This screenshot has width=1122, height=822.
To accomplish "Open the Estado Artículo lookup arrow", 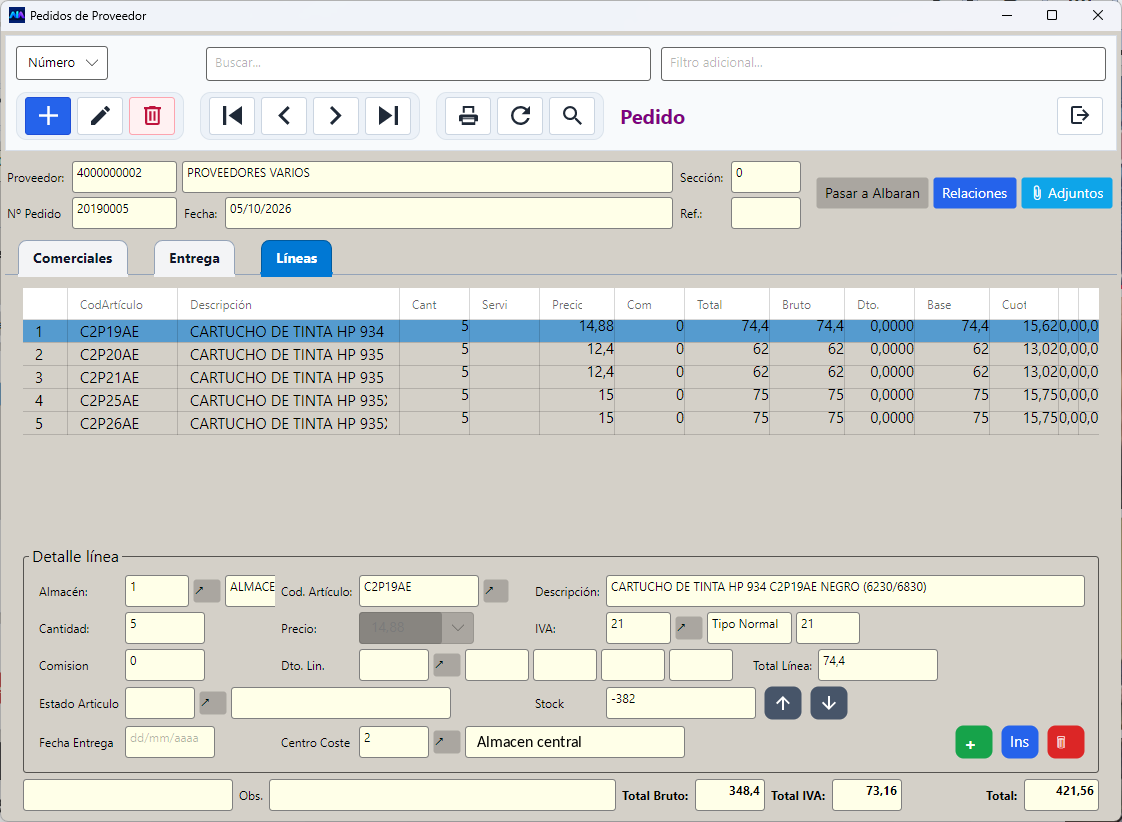I will [x=213, y=703].
